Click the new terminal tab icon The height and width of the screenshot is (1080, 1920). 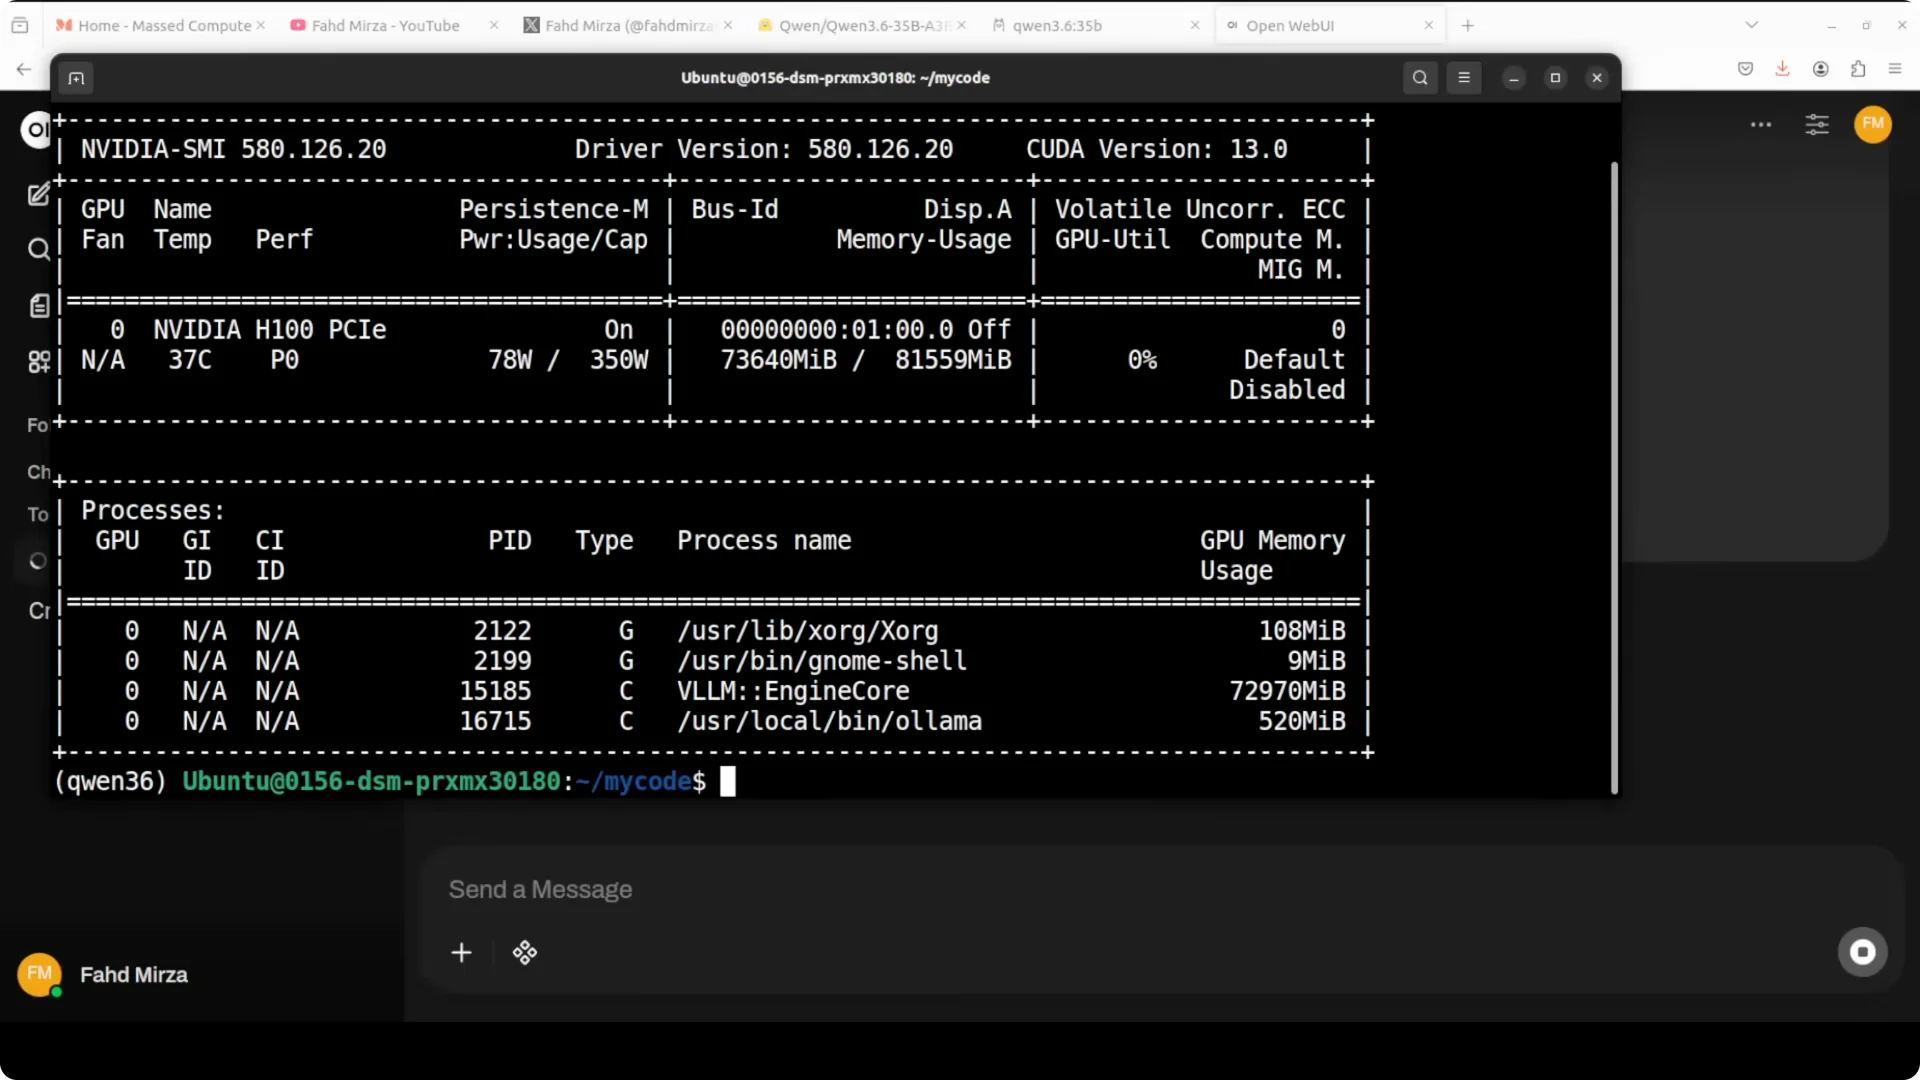76,78
